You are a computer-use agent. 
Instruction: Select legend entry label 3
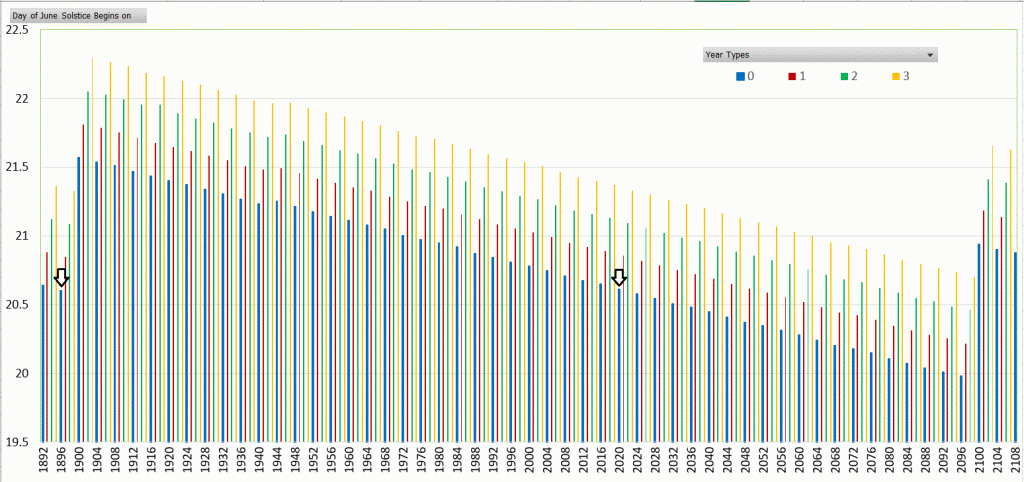click(906, 76)
